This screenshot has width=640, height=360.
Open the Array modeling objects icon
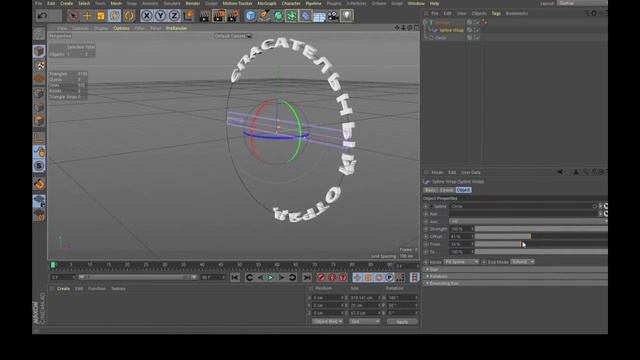click(x=292, y=16)
